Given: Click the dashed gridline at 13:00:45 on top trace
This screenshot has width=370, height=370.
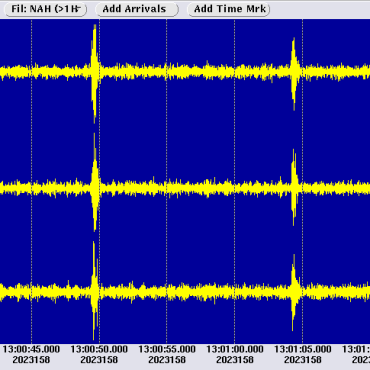Looking at the screenshot, I should pyautogui.click(x=32, y=72).
